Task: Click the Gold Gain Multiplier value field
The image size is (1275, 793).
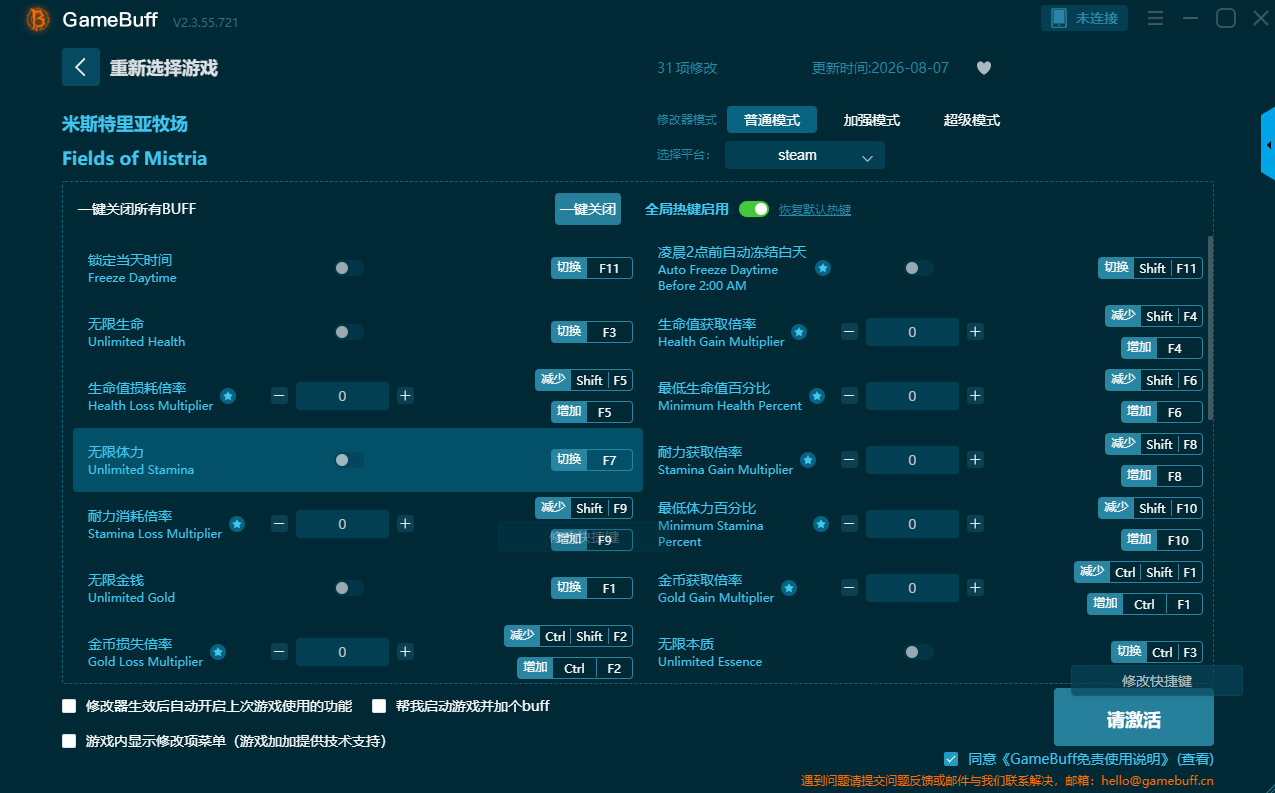Action: coord(912,588)
